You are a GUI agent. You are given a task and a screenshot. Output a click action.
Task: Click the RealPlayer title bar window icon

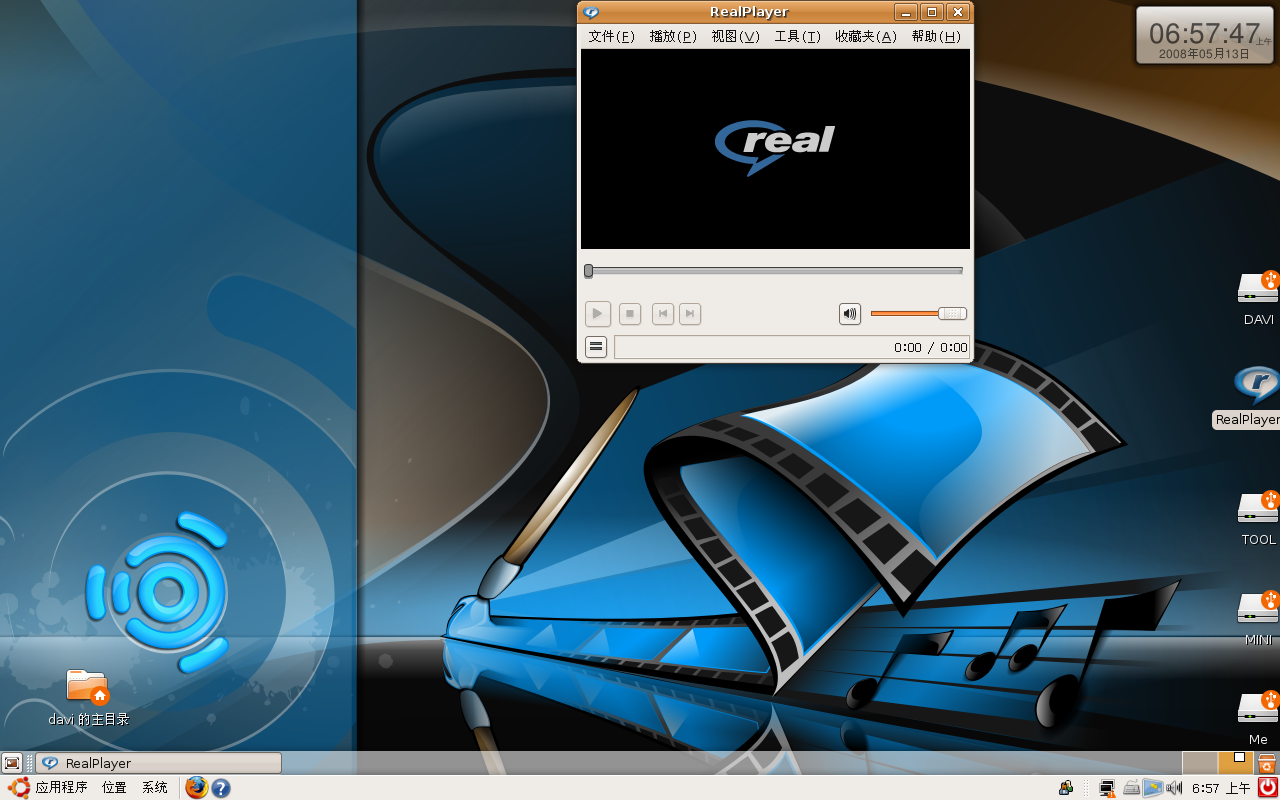click(591, 12)
